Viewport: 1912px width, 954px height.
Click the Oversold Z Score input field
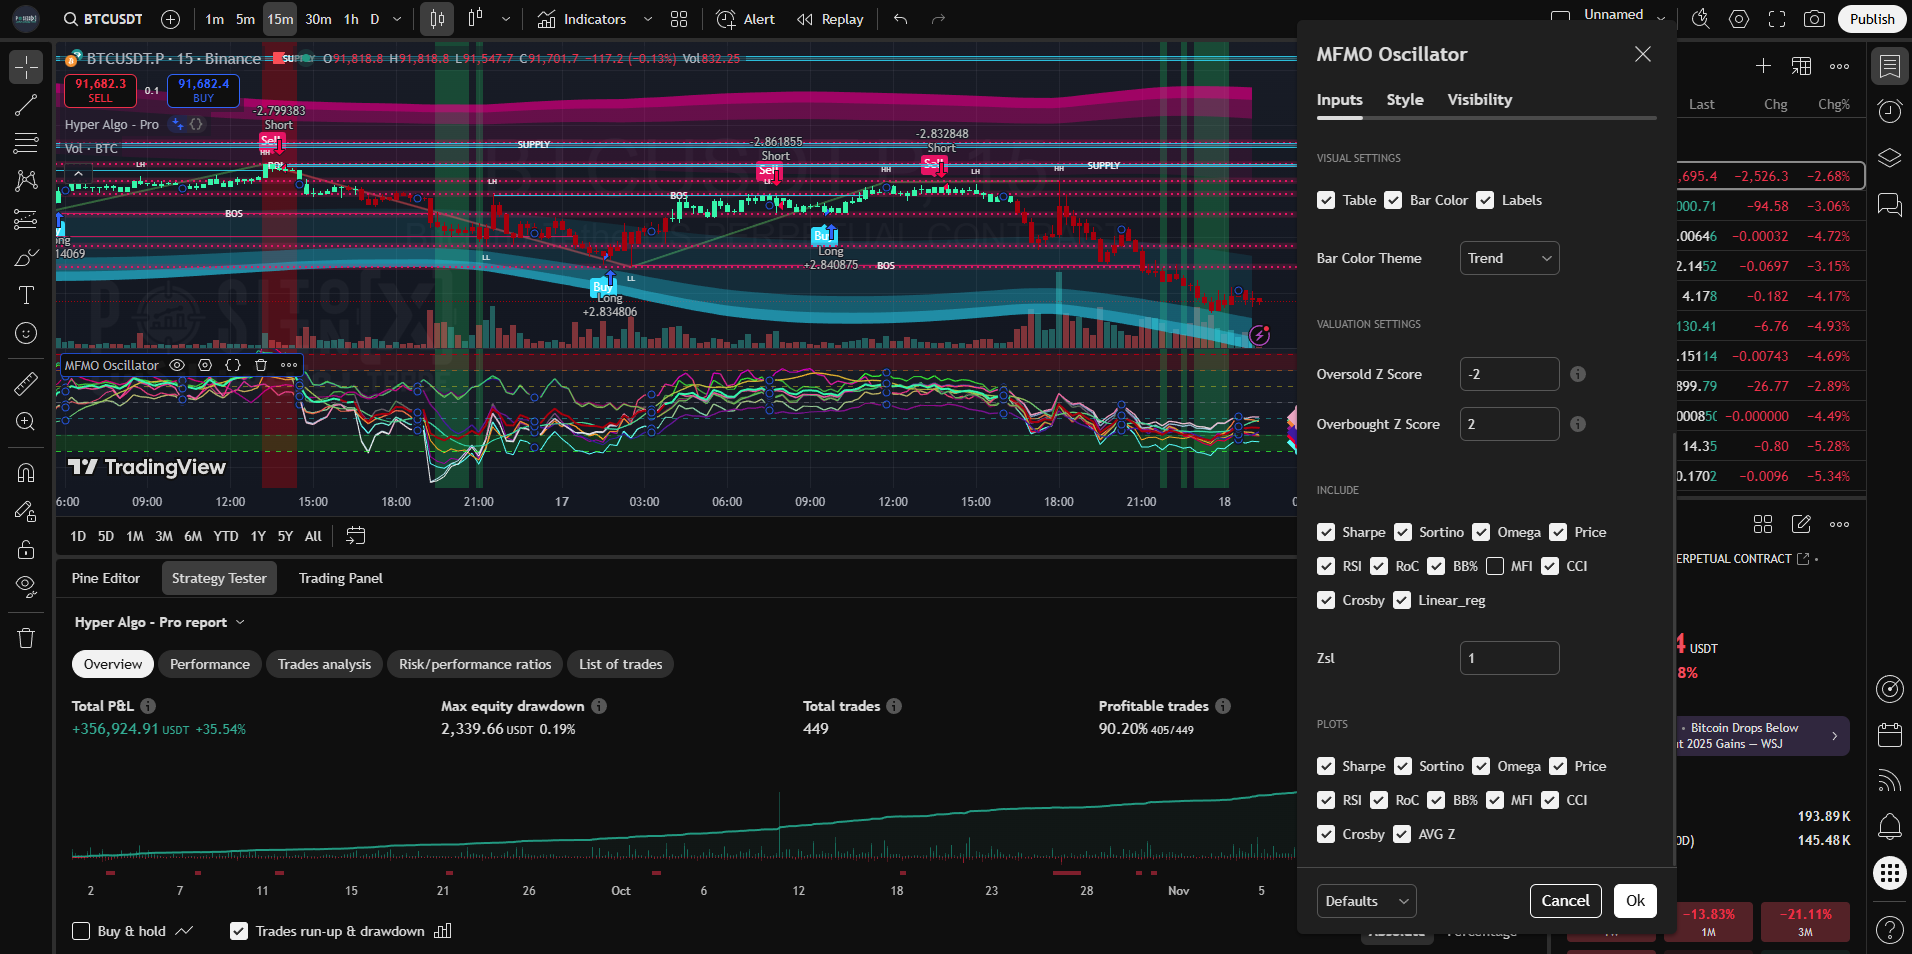click(x=1509, y=374)
